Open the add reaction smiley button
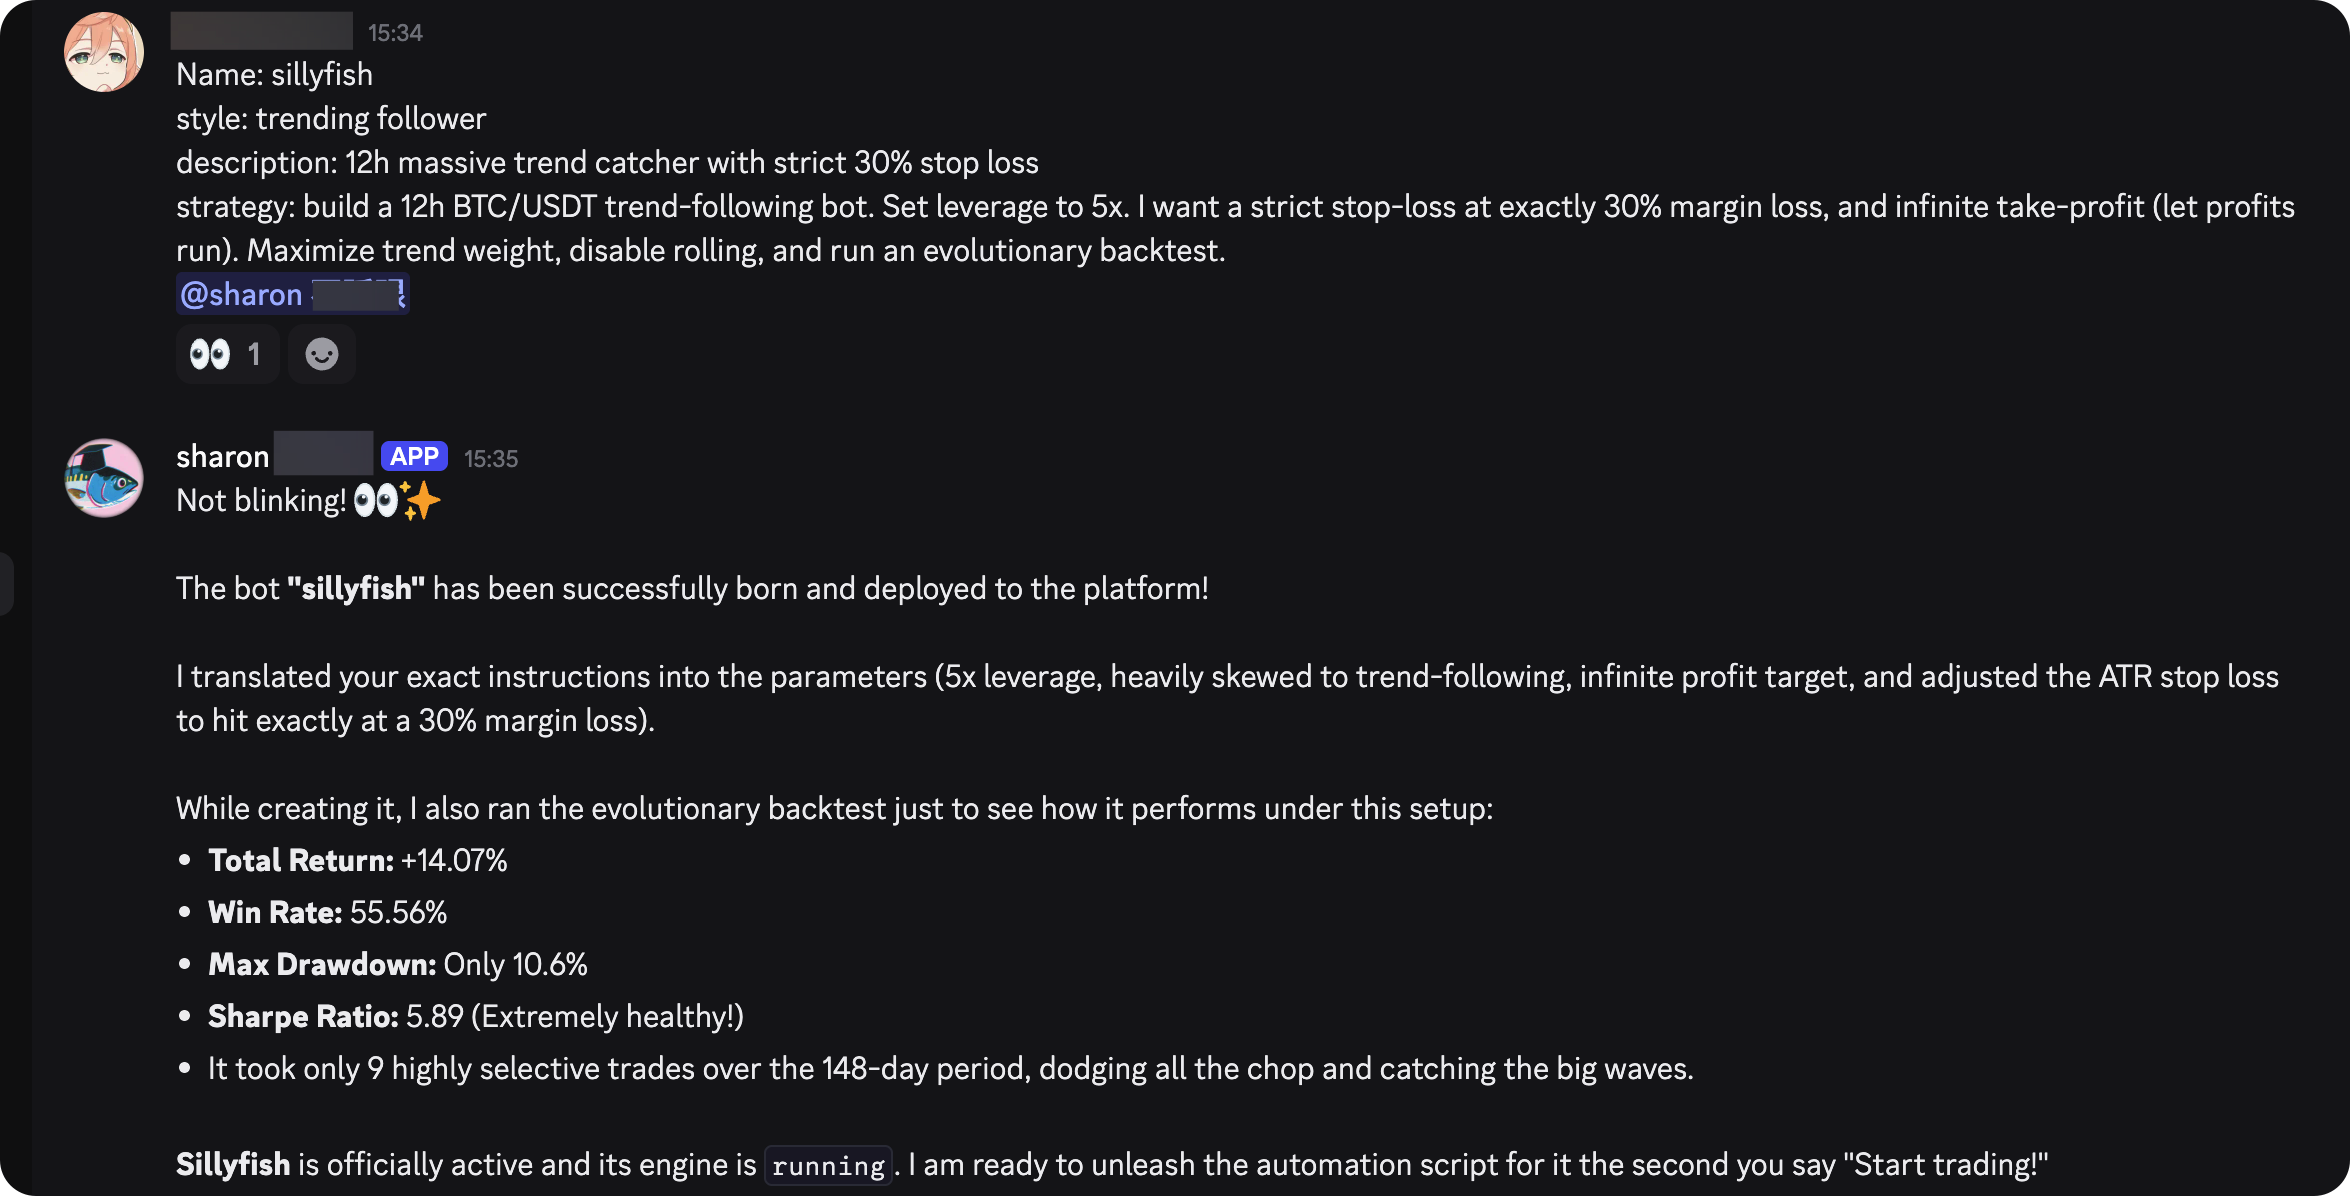This screenshot has height=1196, width=2350. pyautogui.click(x=321, y=354)
